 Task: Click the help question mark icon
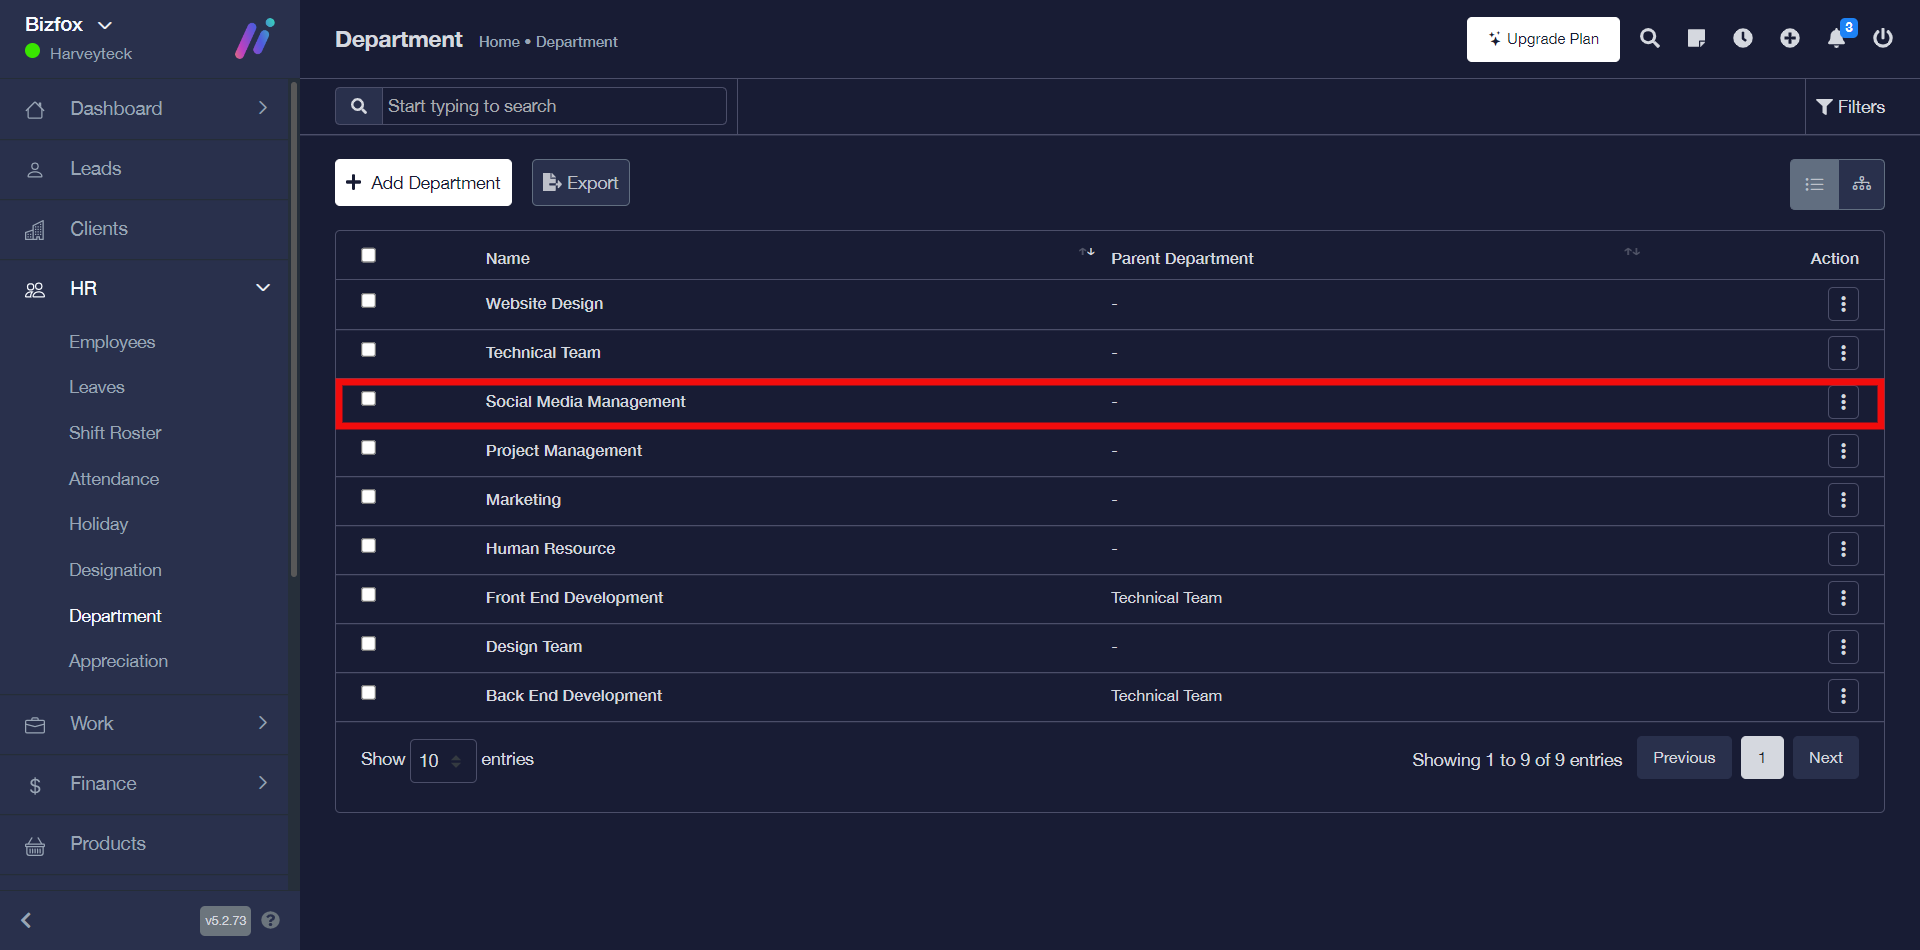coord(270,920)
